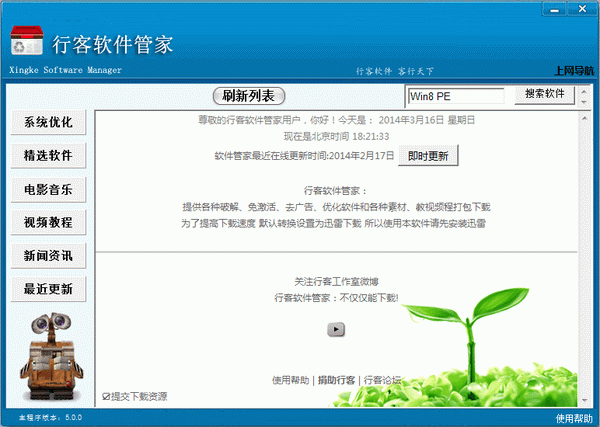The width and height of the screenshot is (600, 427).
Task: Open the 行客论坛 link
Action: click(x=382, y=380)
